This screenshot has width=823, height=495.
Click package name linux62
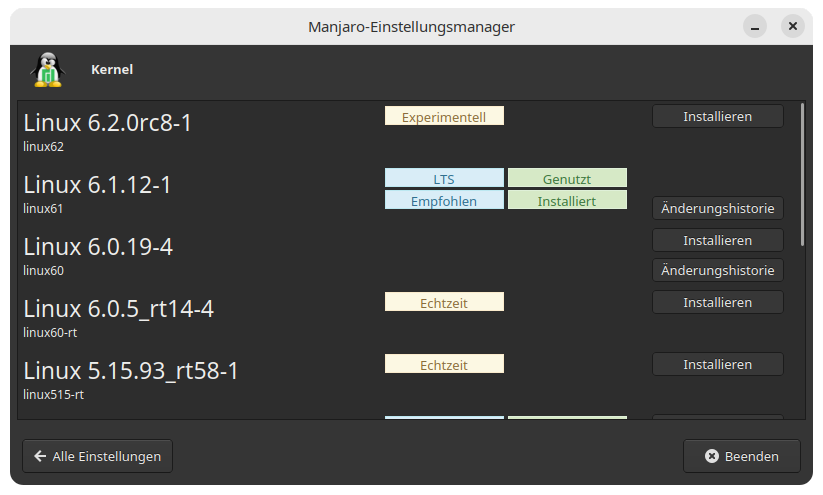click(44, 146)
